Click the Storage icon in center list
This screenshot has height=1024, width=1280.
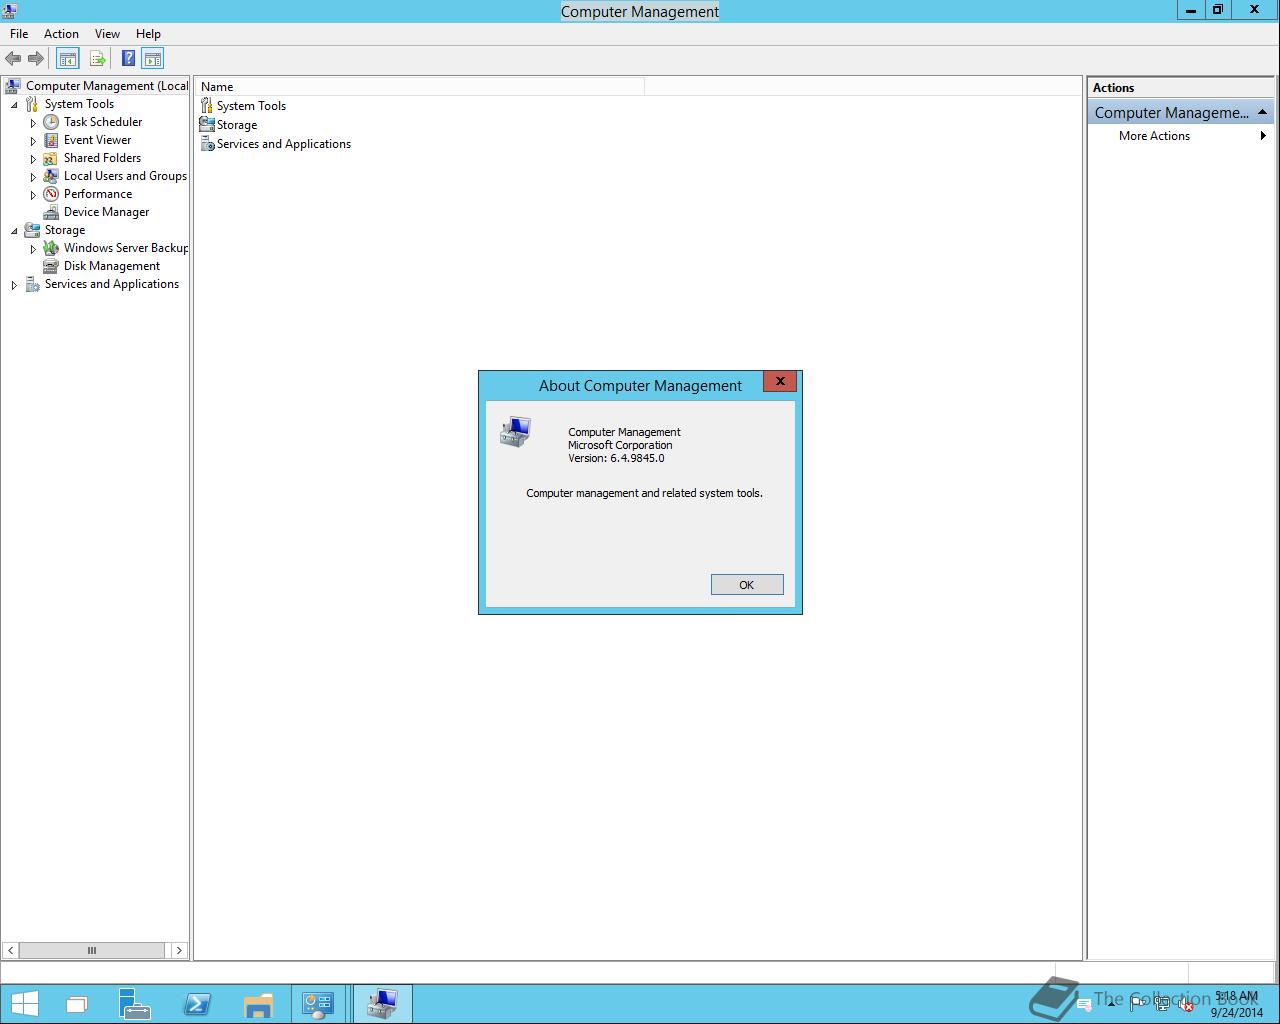(207, 124)
